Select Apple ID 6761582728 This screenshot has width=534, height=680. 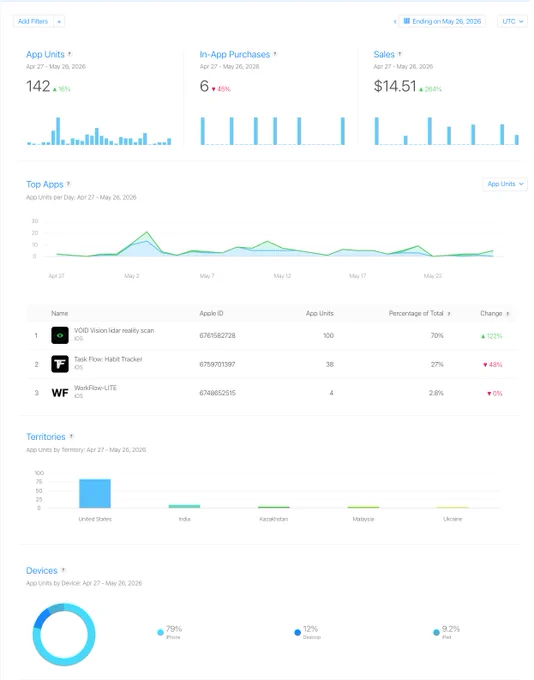pos(217,335)
